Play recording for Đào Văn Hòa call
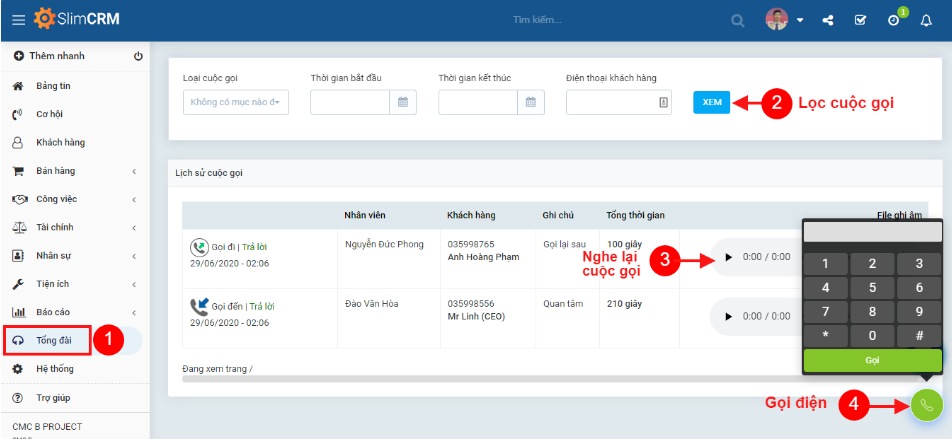Viewport: 952px width, 447px height. click(x=729, y=316)
